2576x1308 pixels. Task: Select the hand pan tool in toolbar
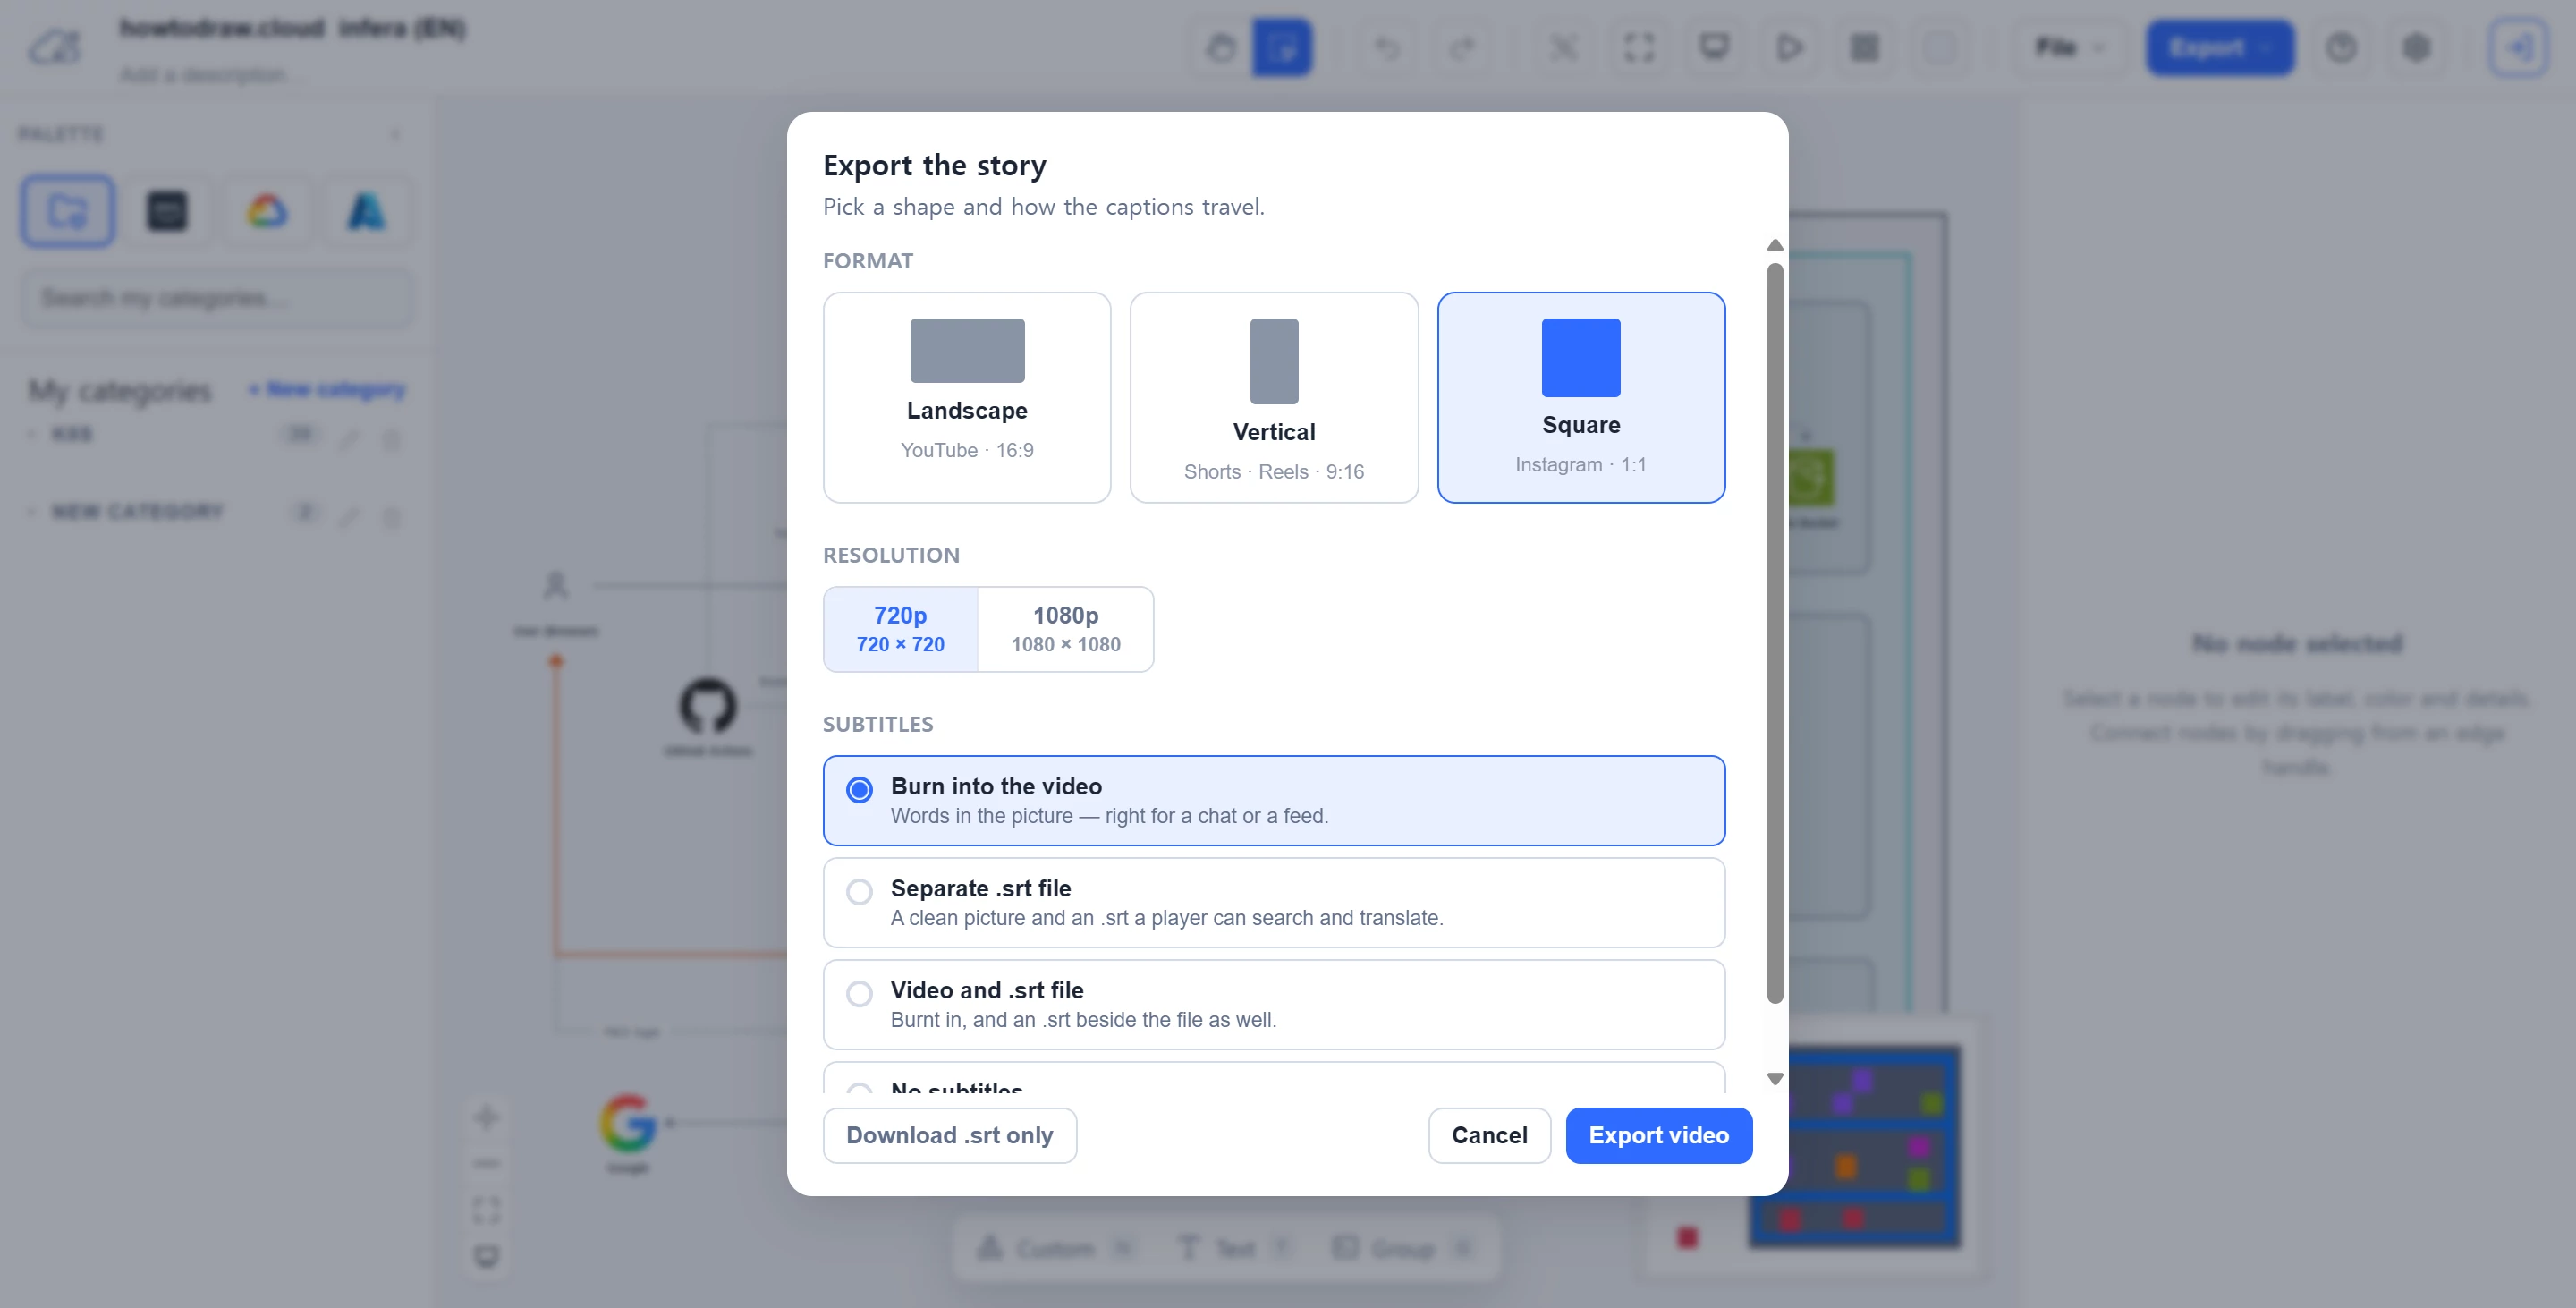(x=1220, y=47)
